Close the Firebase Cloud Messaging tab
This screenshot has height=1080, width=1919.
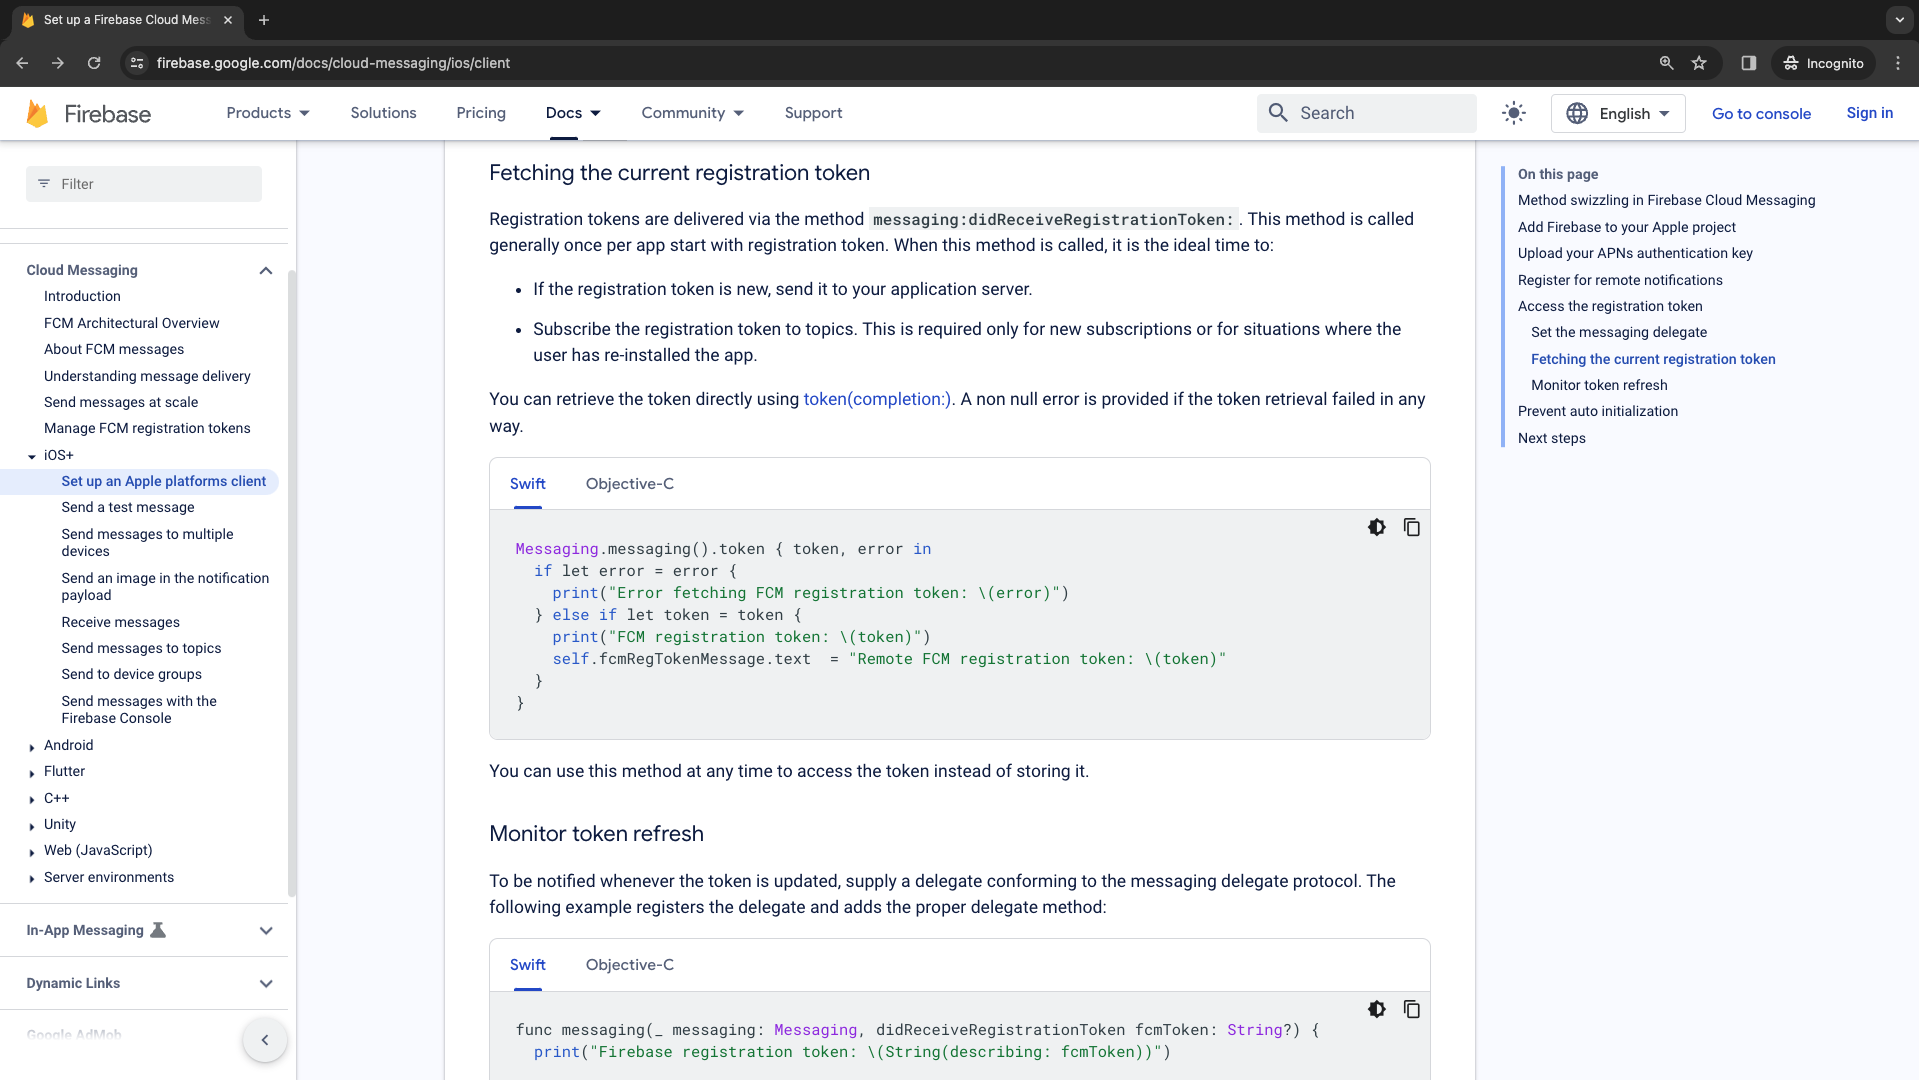(228, 20)
